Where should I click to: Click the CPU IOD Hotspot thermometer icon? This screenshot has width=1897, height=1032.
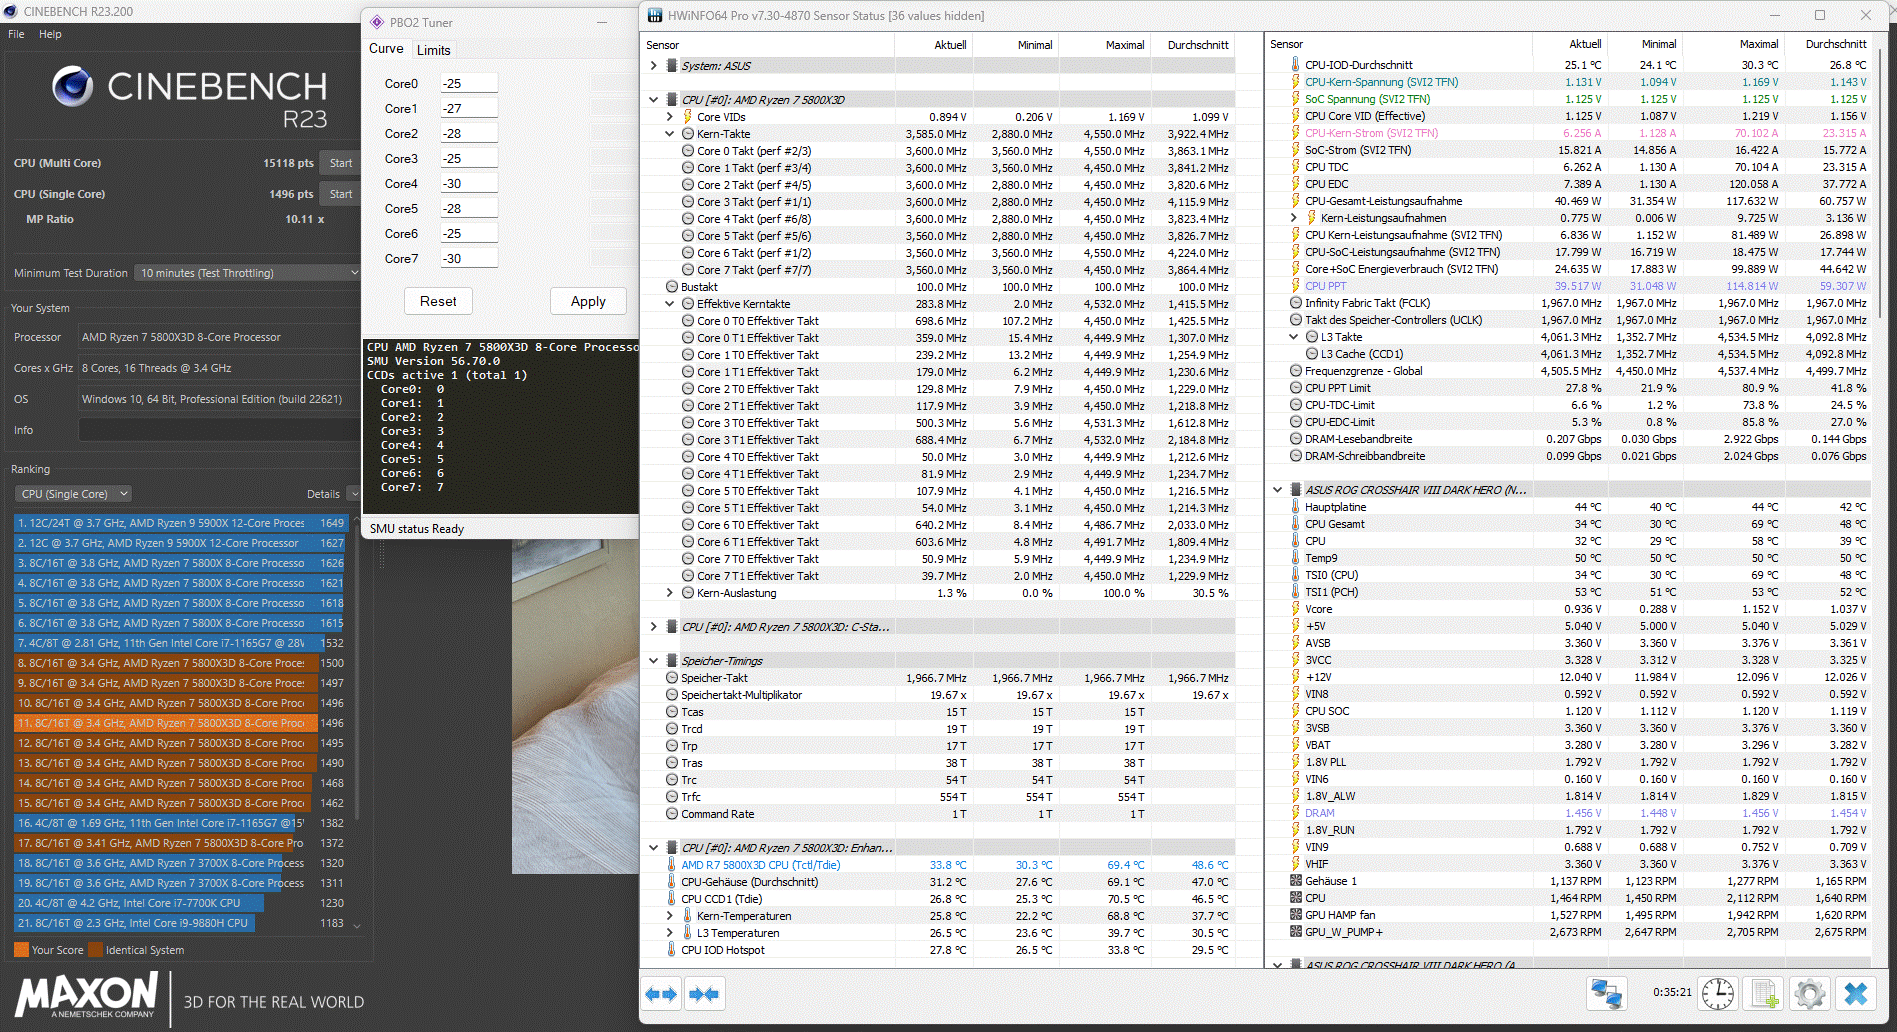[x=672, y=950]
